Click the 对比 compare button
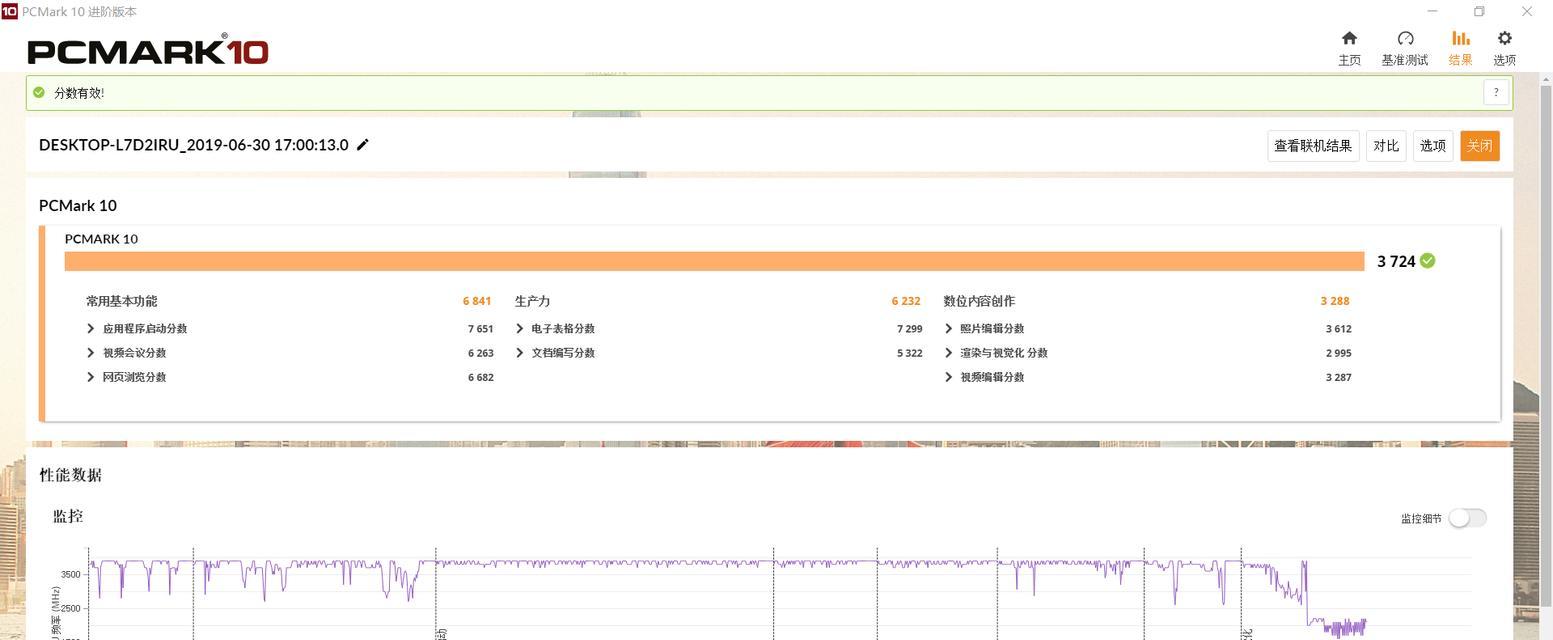Viewport: 1553px width, 640px height. pyautogui.click(x=1386, y=146)
